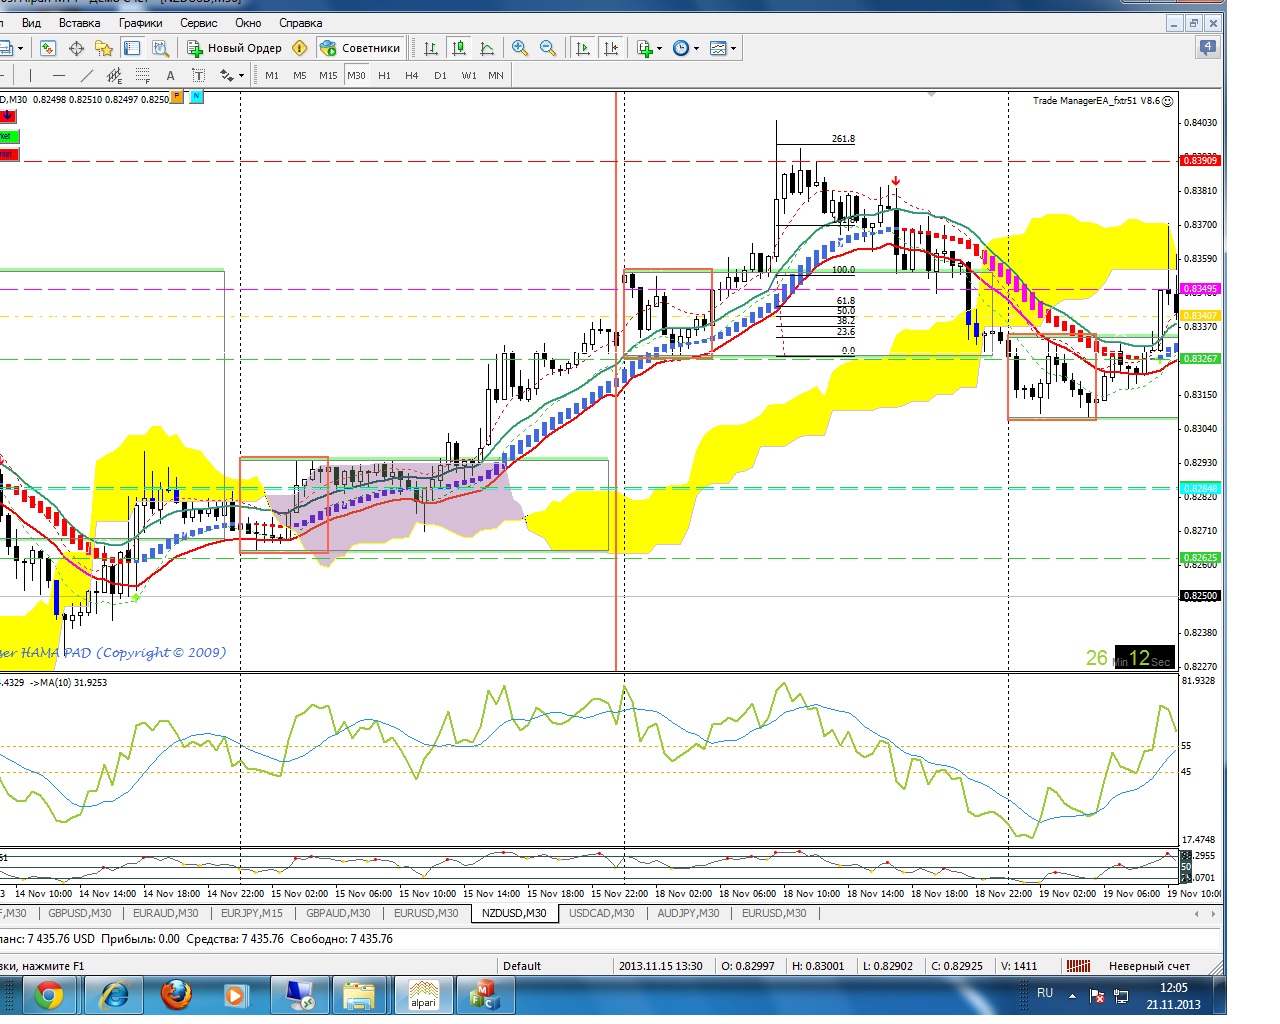Switch to candlestick chart mode
The height and width of the screenshot is (1024, 1280).
coord(459,48)
